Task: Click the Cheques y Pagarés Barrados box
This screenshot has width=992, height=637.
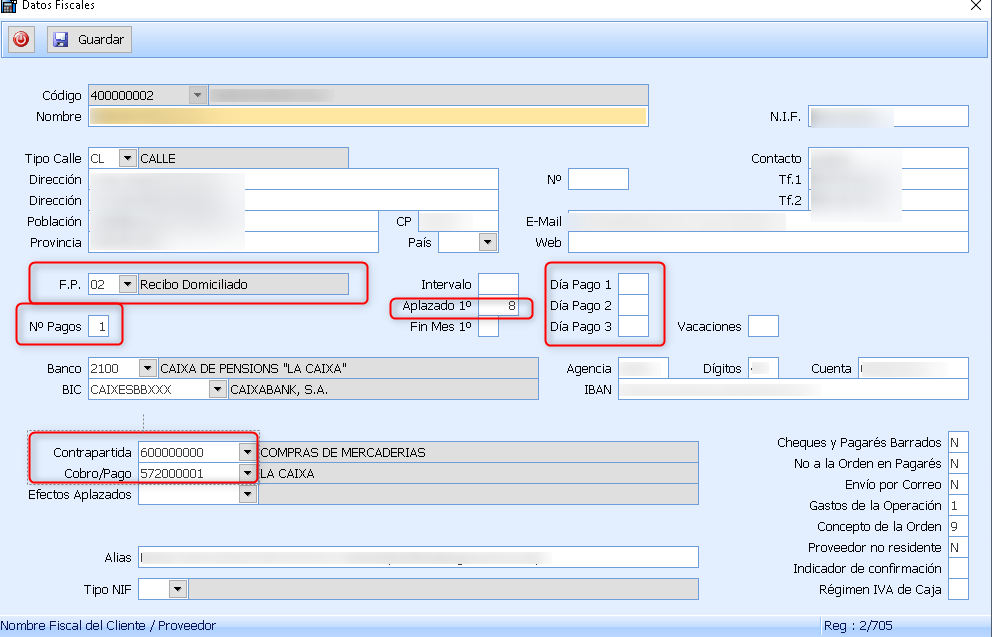Action: point(957,442)
